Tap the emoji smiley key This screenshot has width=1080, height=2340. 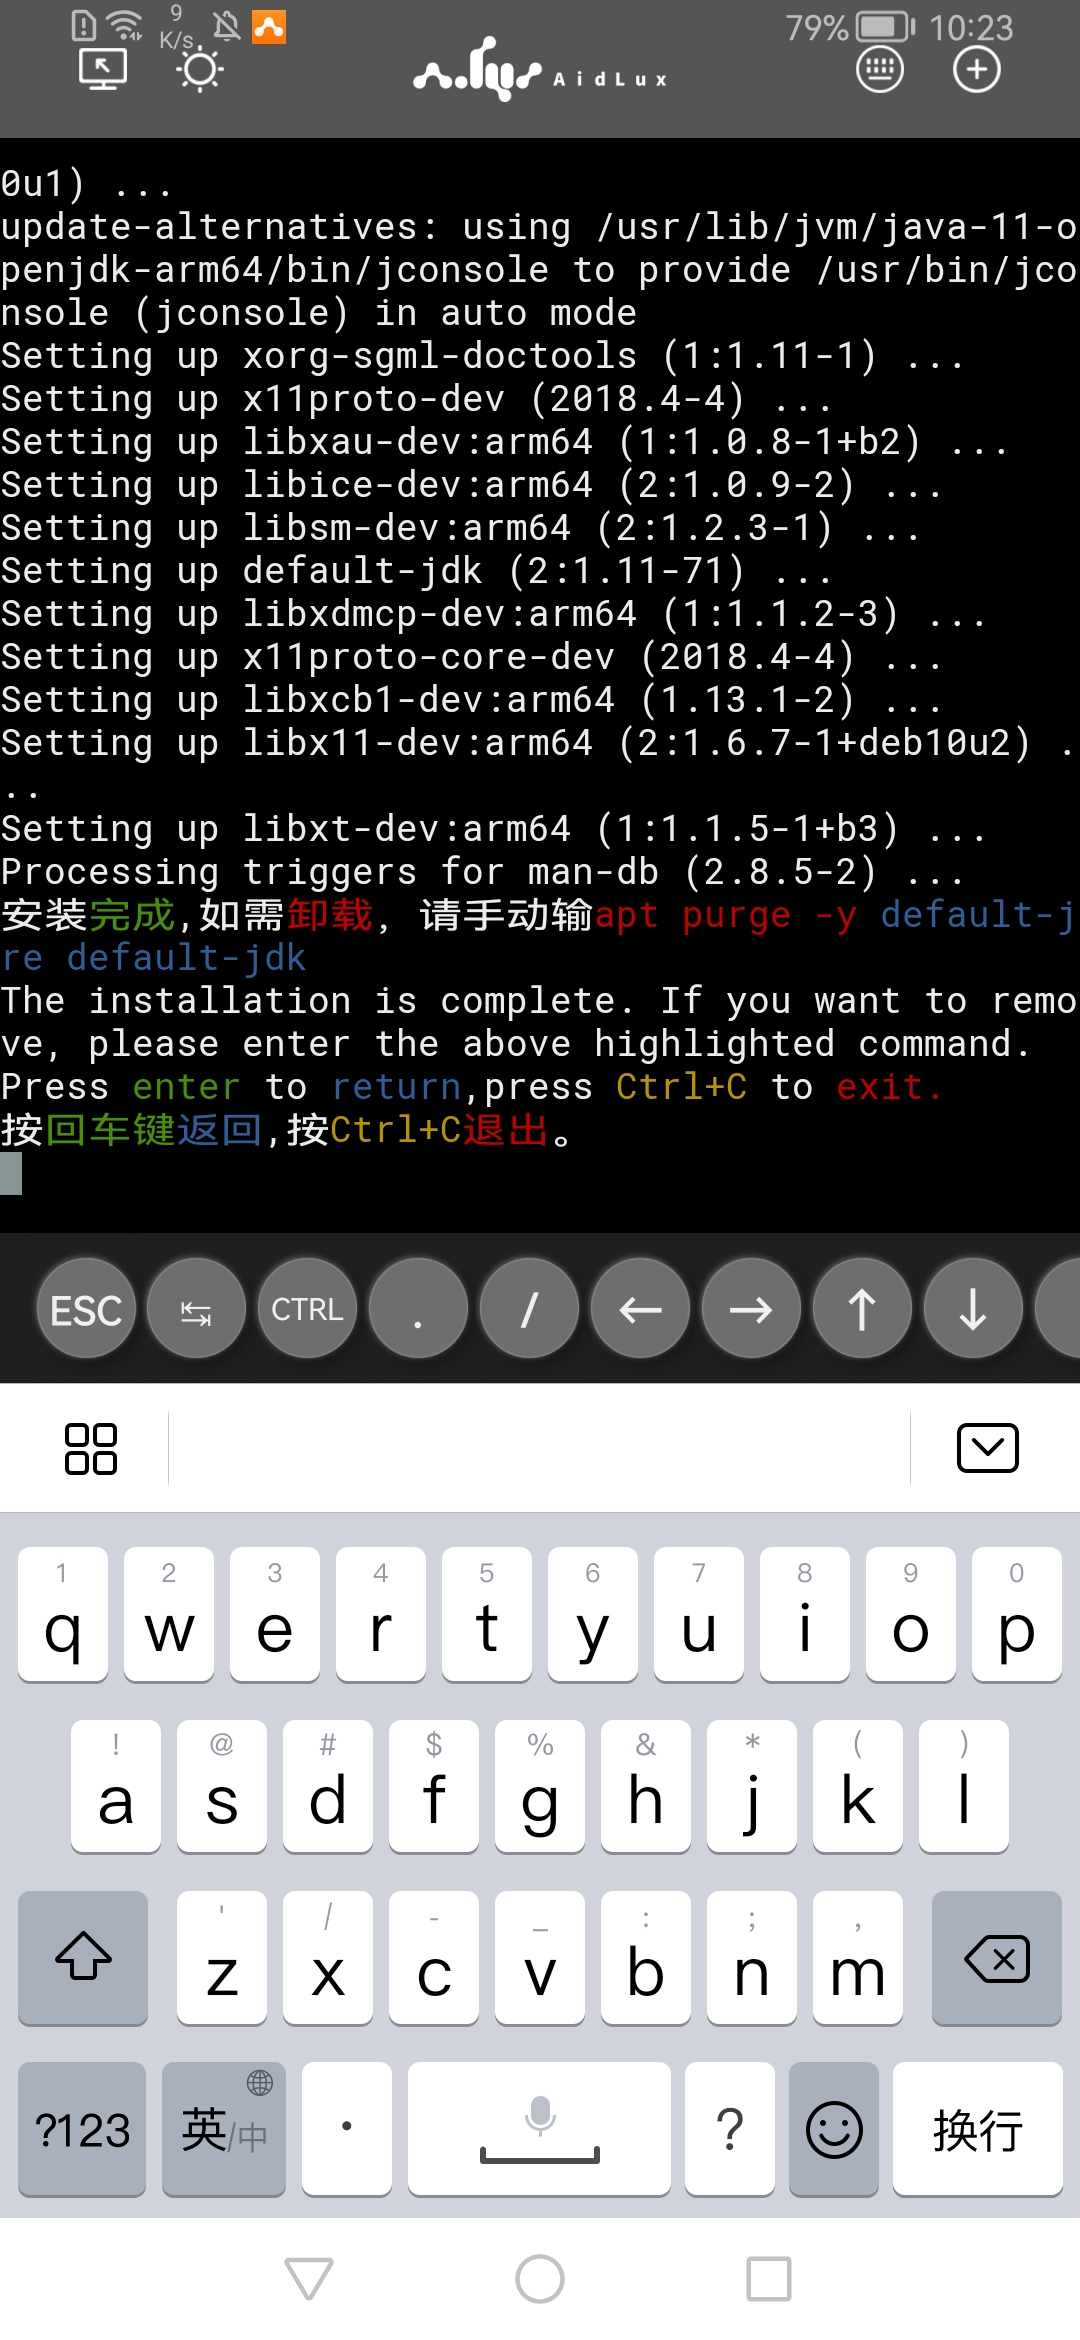coord(834,2129)
